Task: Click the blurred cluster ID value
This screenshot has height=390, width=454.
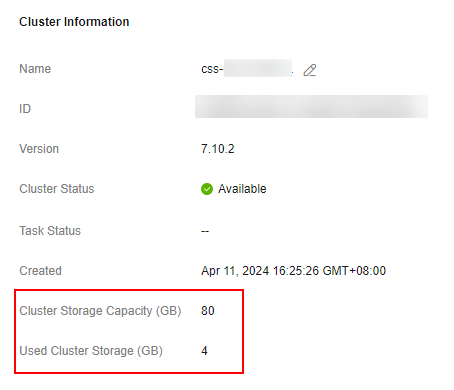Action: (x=311, y=106)
